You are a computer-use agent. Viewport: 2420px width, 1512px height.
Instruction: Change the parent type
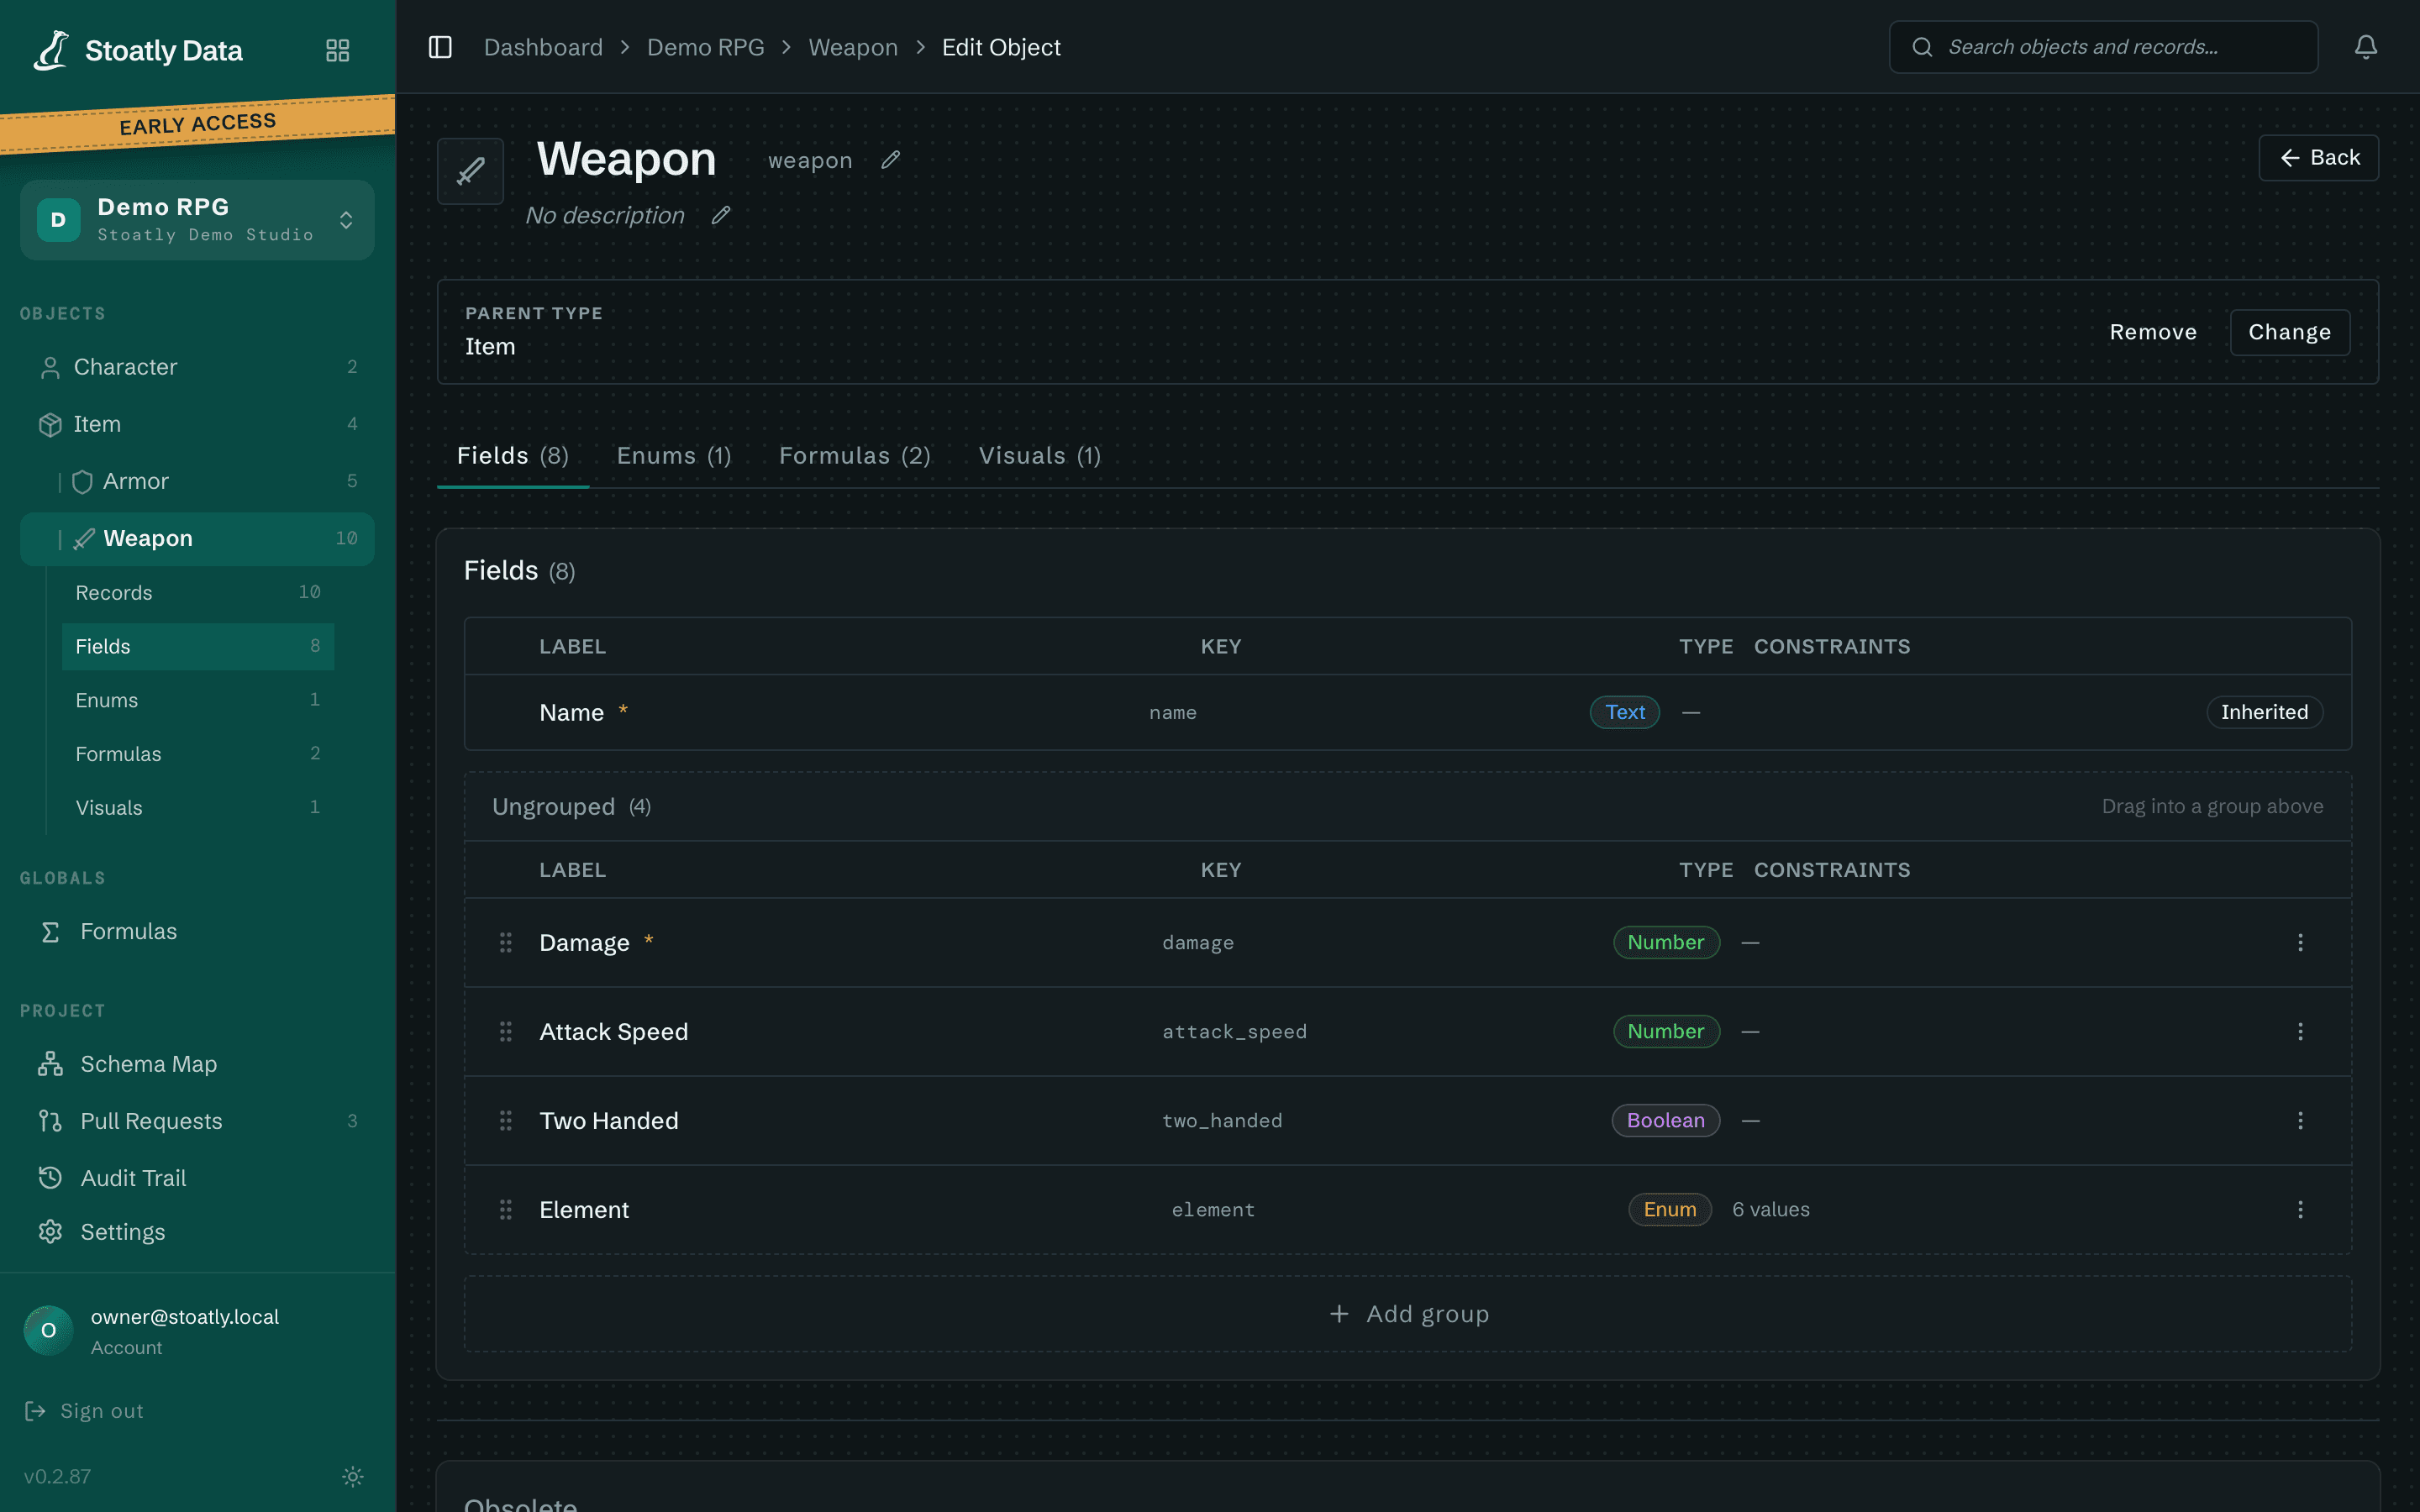(x=2289, y=332)
